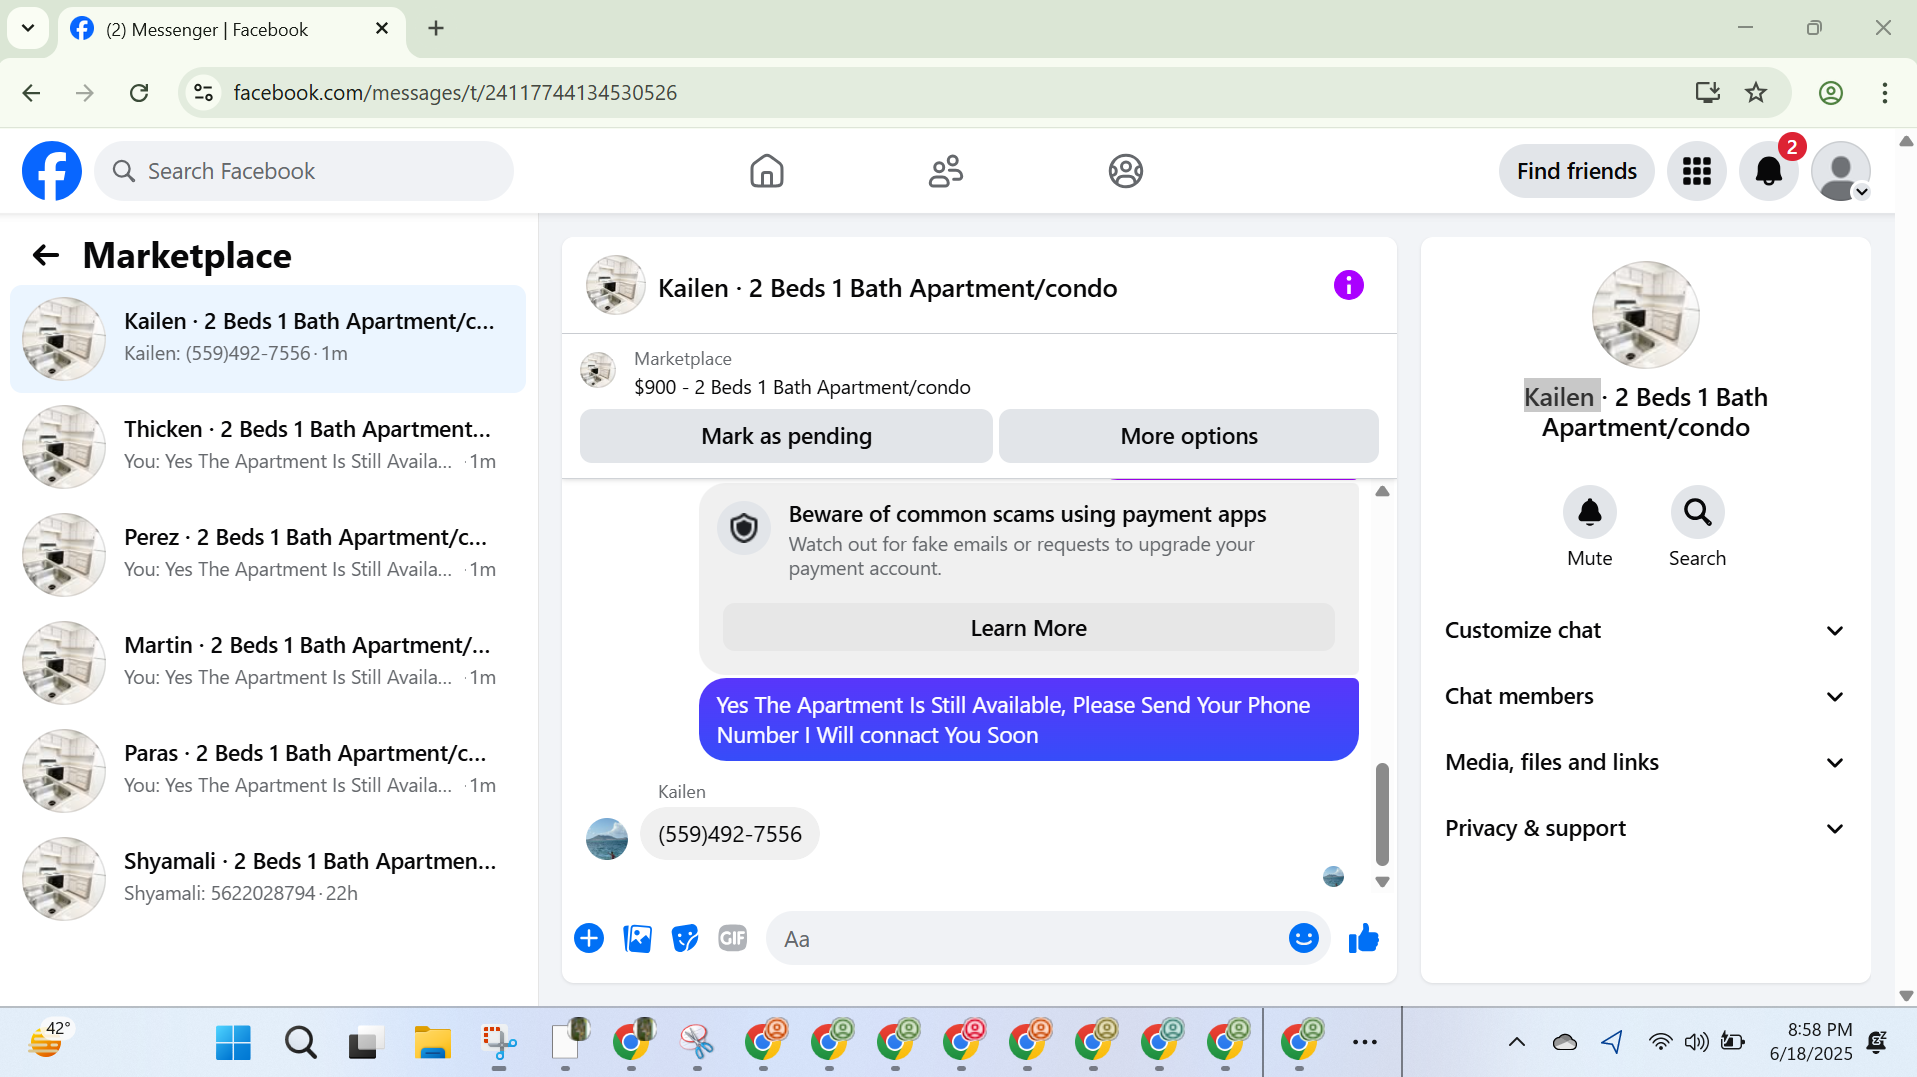
Task: Open Facebook home via the logo
Action: point(52,171)
